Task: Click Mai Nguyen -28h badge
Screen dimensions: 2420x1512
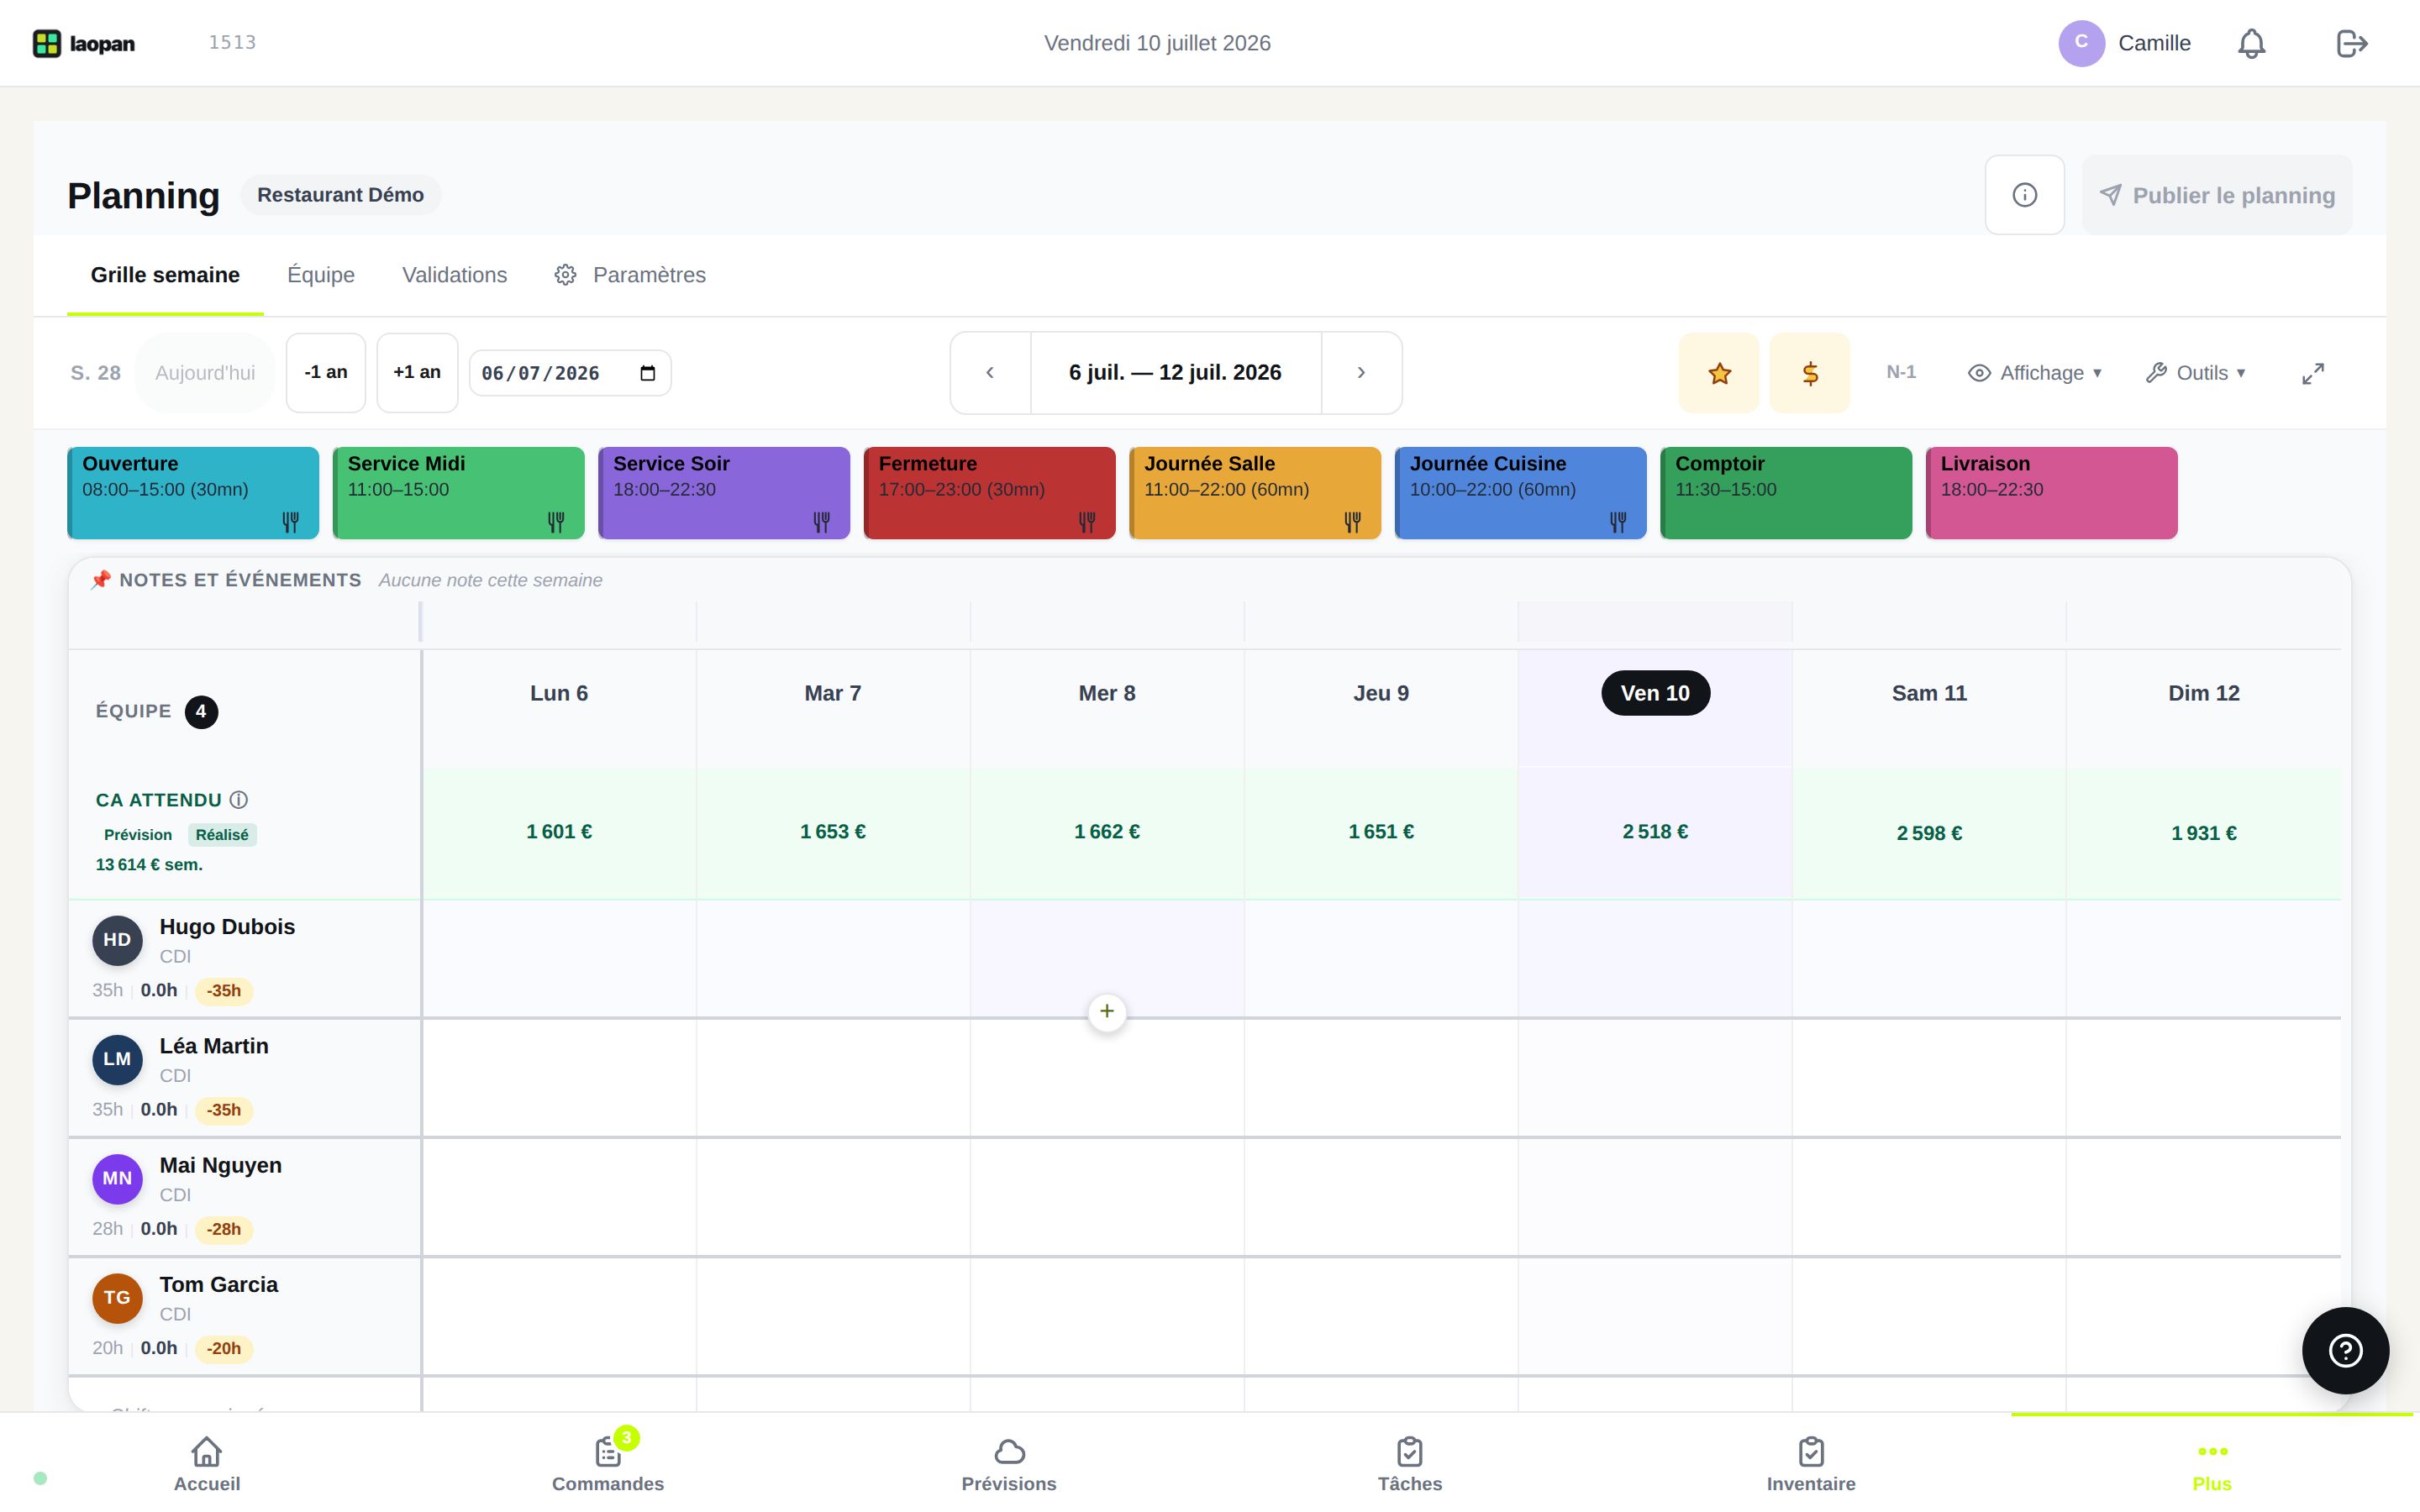Action: pyautogui.click(x=224, y=1230)
